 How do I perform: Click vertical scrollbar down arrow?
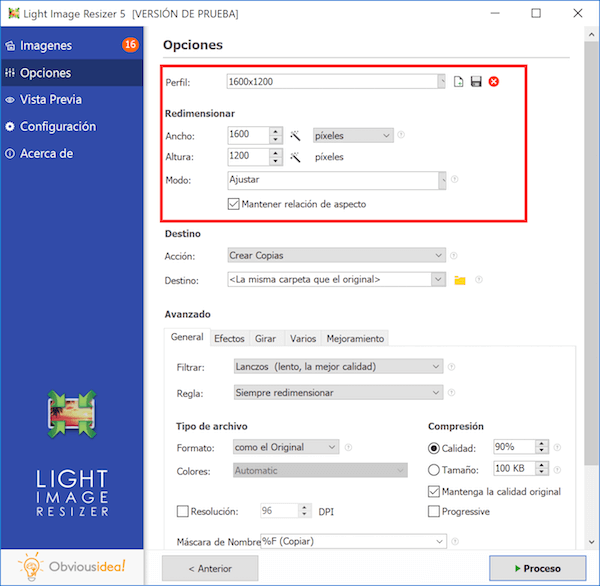591,542
